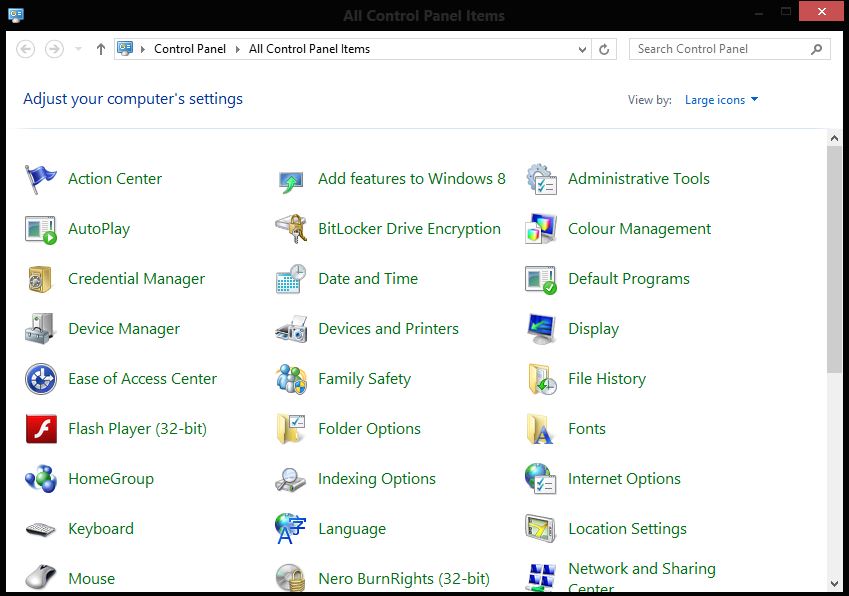Viewport: 849px width, 596px height.
Task: Open the recent locations dropdown arrow
Action: click(x=79, y=49)
